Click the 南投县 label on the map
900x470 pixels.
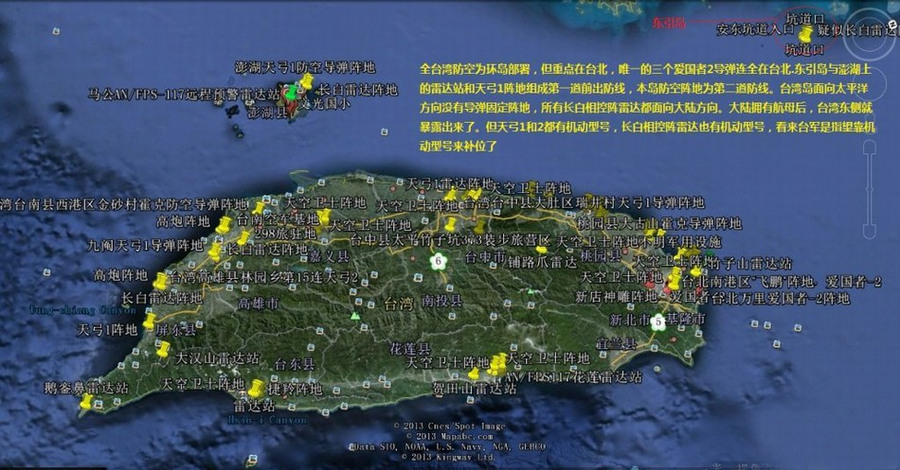pos(441,300)
